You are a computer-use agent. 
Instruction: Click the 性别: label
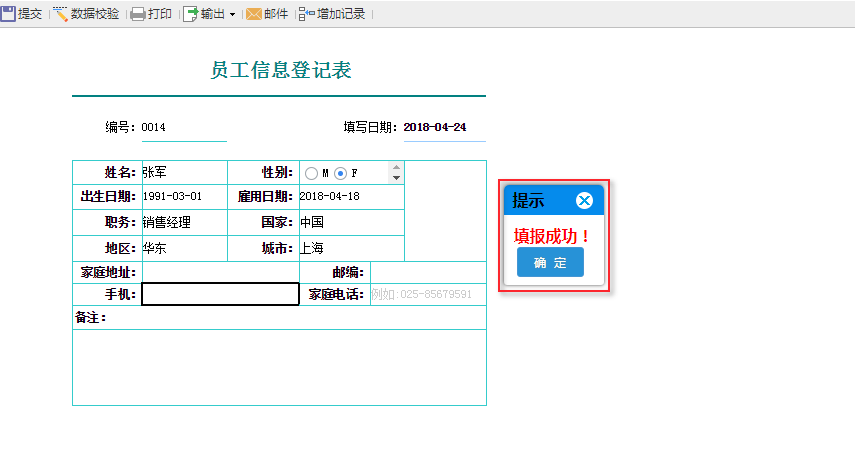click(277, 172)
